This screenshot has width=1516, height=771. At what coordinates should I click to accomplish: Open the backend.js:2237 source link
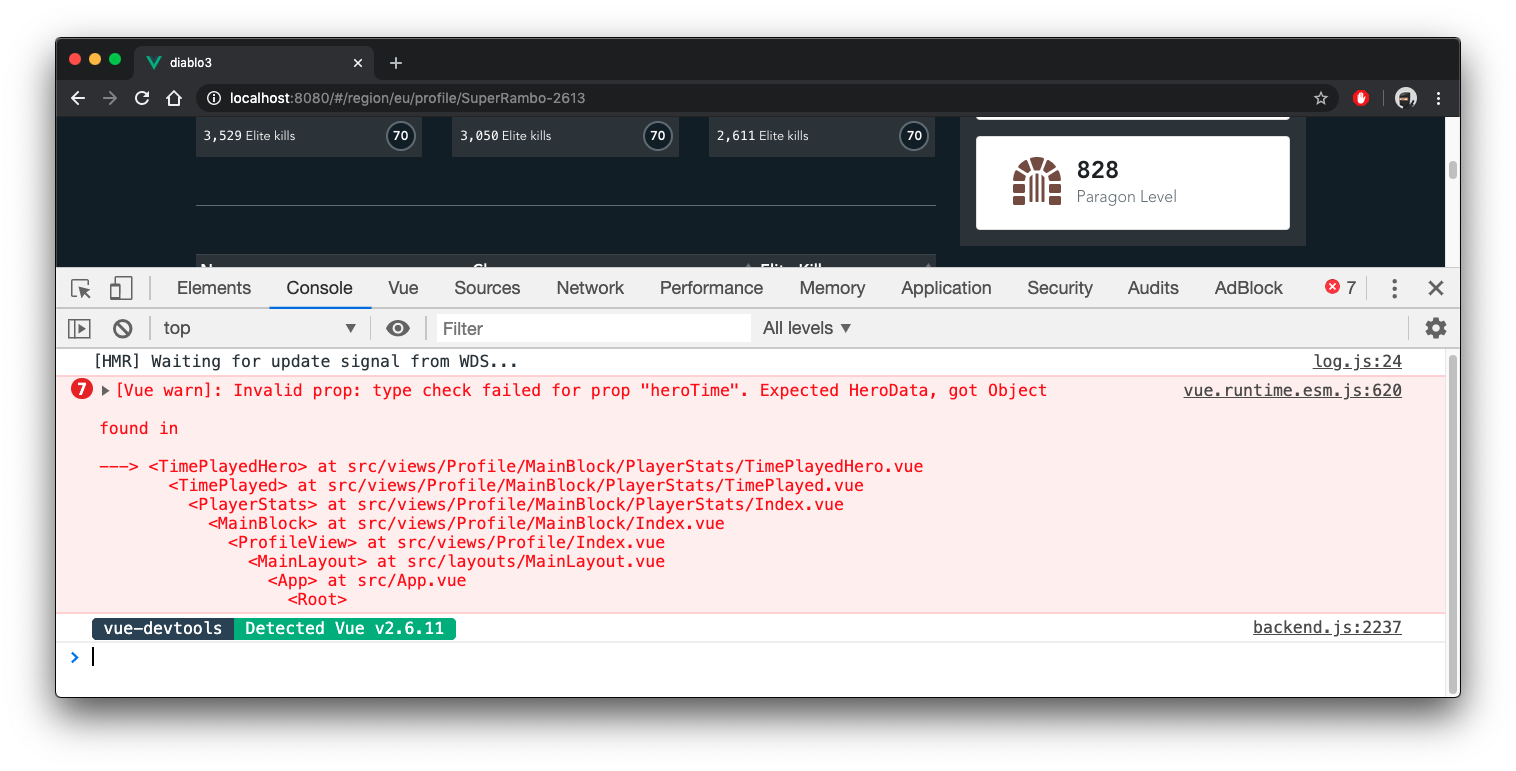tap(1327, 628)
